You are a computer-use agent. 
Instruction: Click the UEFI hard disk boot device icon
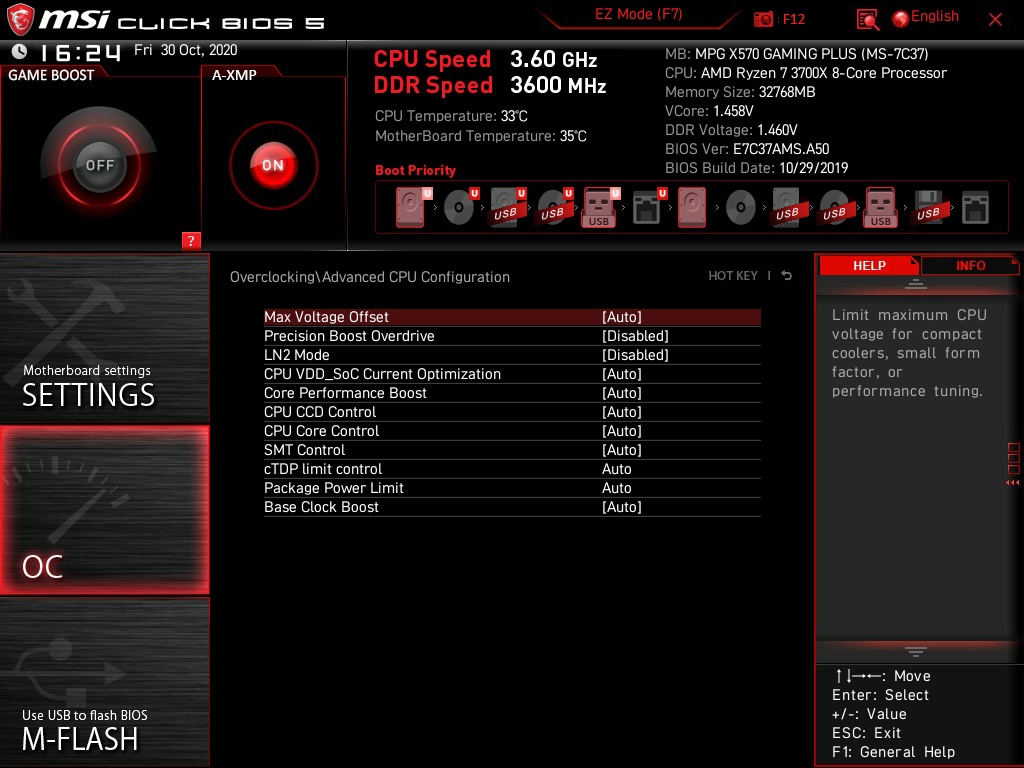point(413,207)
